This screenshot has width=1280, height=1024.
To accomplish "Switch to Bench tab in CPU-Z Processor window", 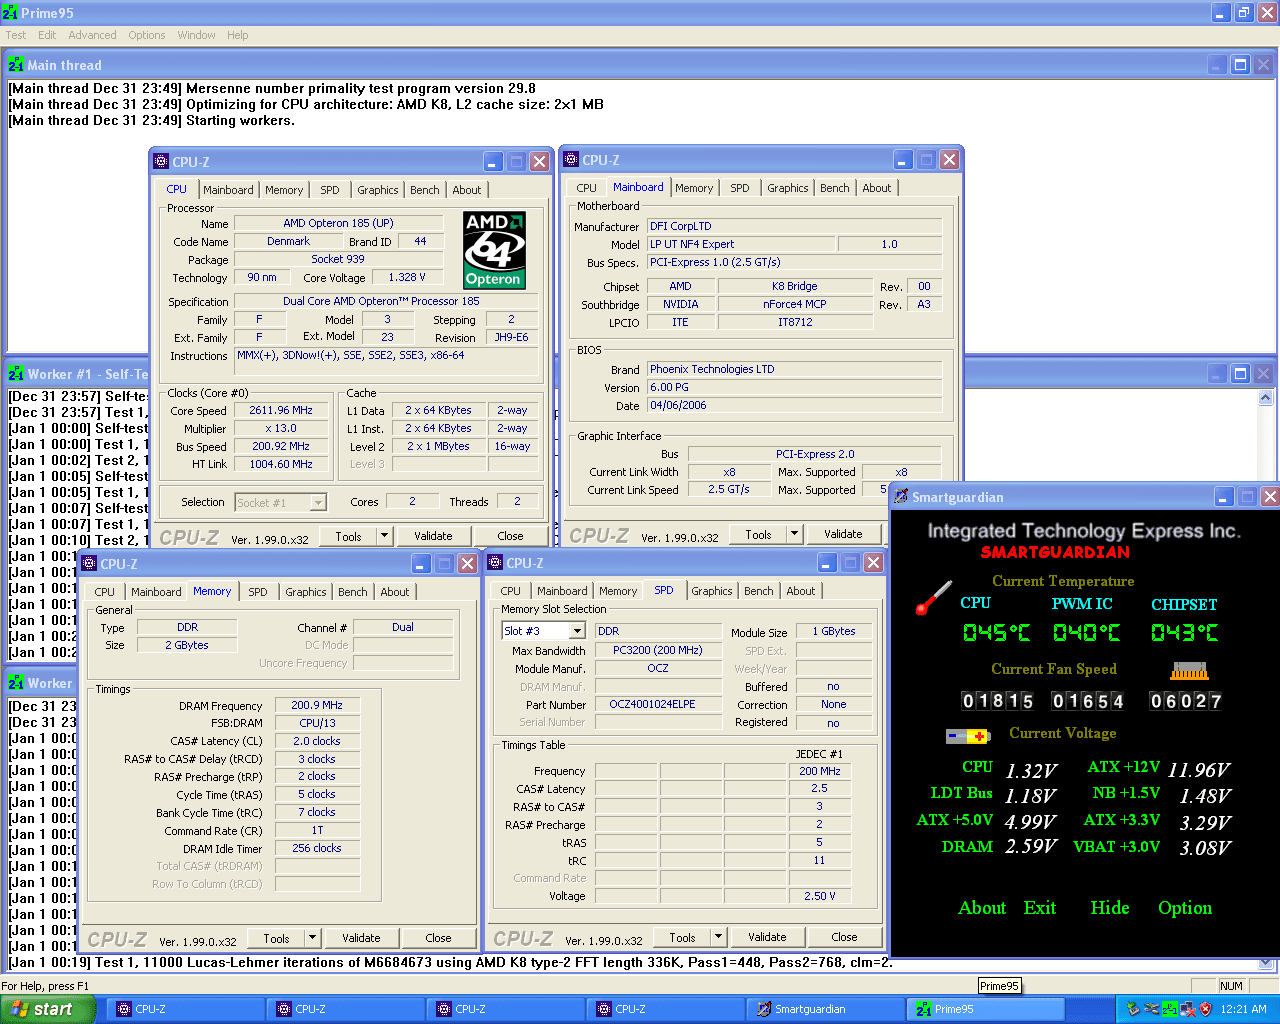I will [x=425, y=190].
